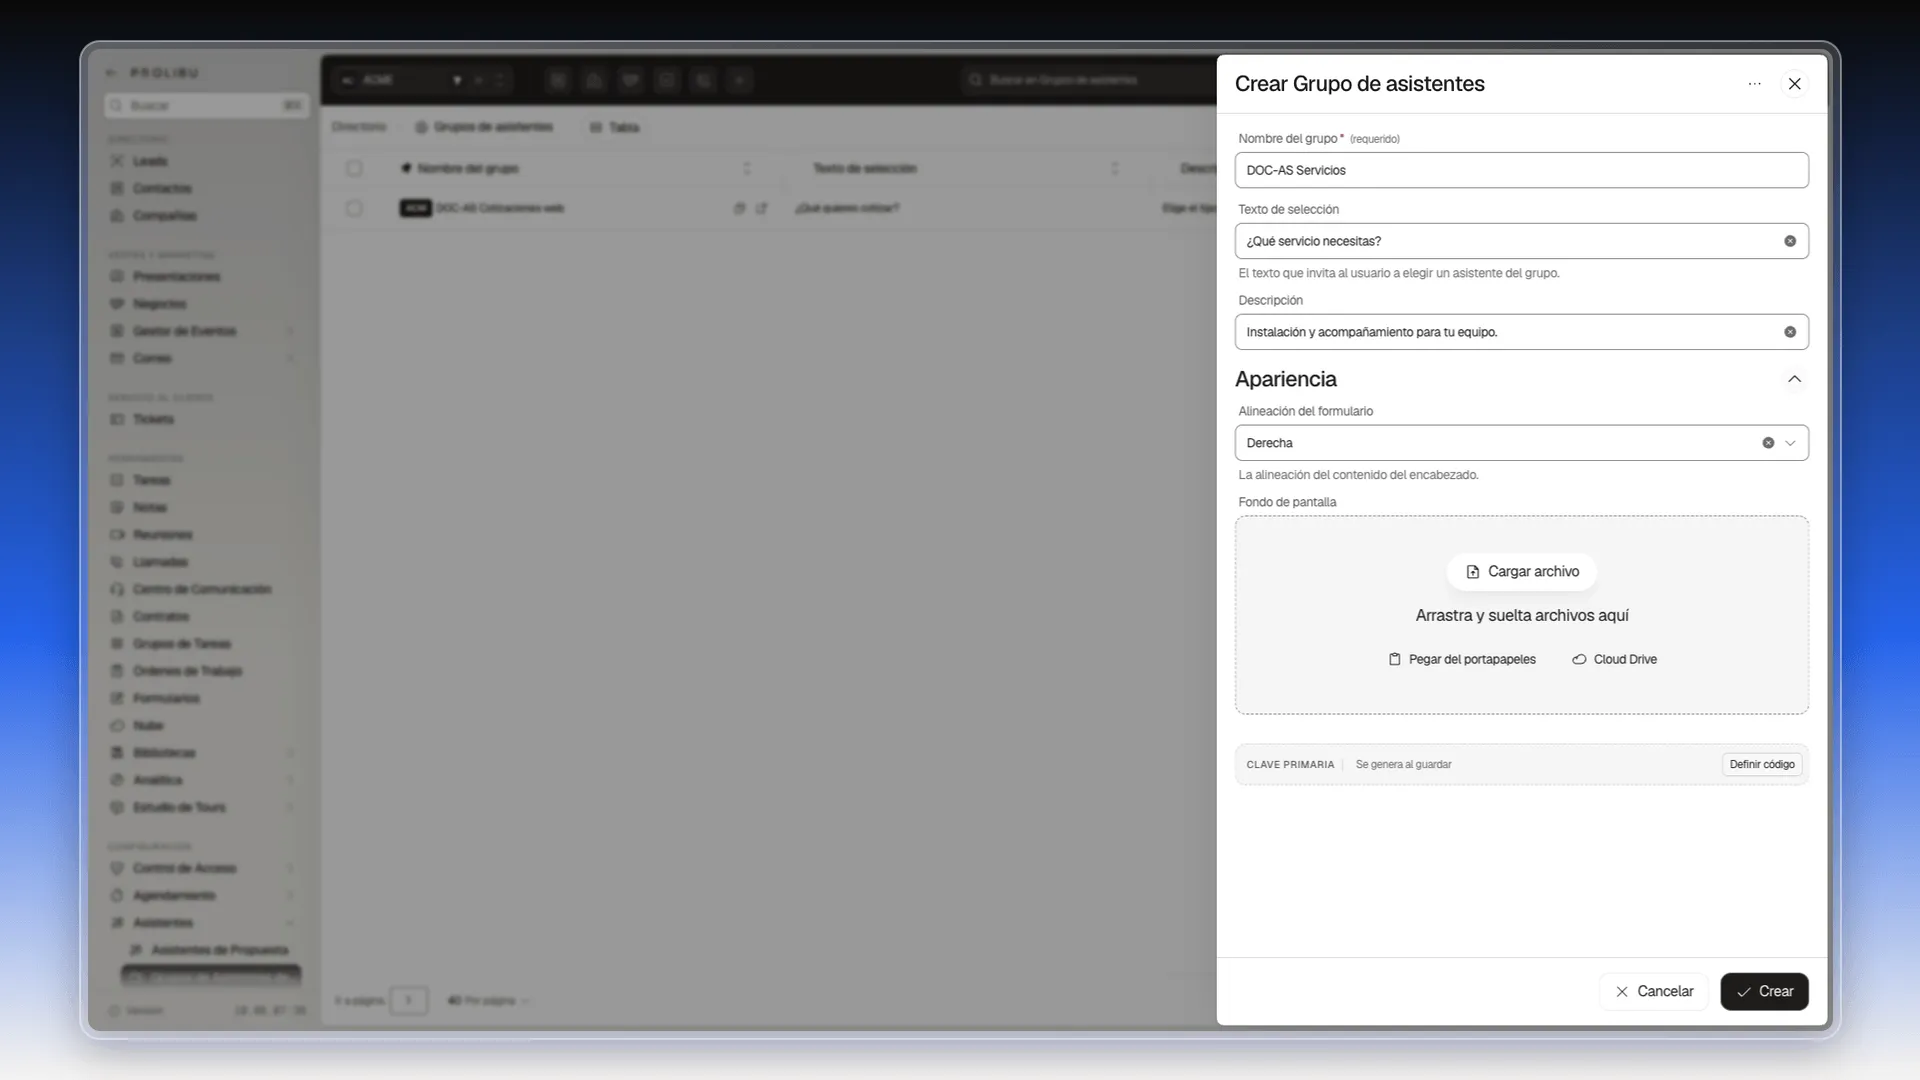Collapse the Asistentes sidebar section
The image size is (1920, 1080).
[290, 922]
